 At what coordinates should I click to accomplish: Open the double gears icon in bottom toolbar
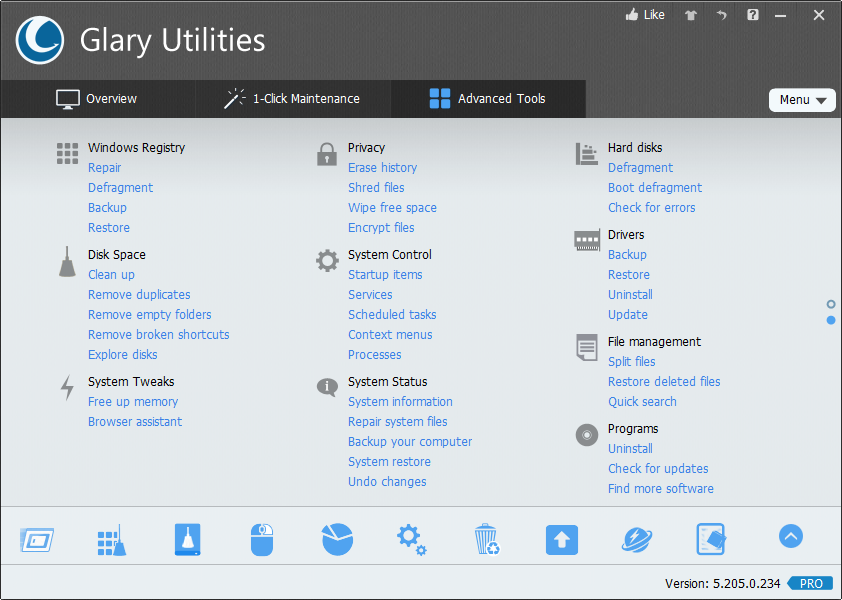tap(412, 540)
